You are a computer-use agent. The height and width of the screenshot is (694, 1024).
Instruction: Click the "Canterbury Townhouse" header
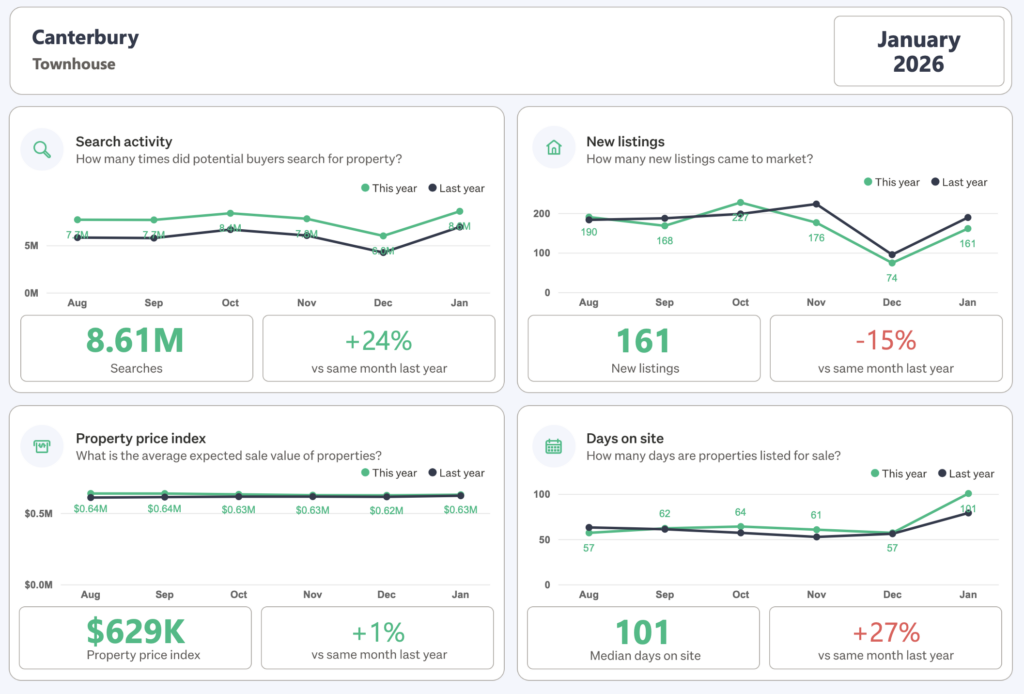coord(85,50)
